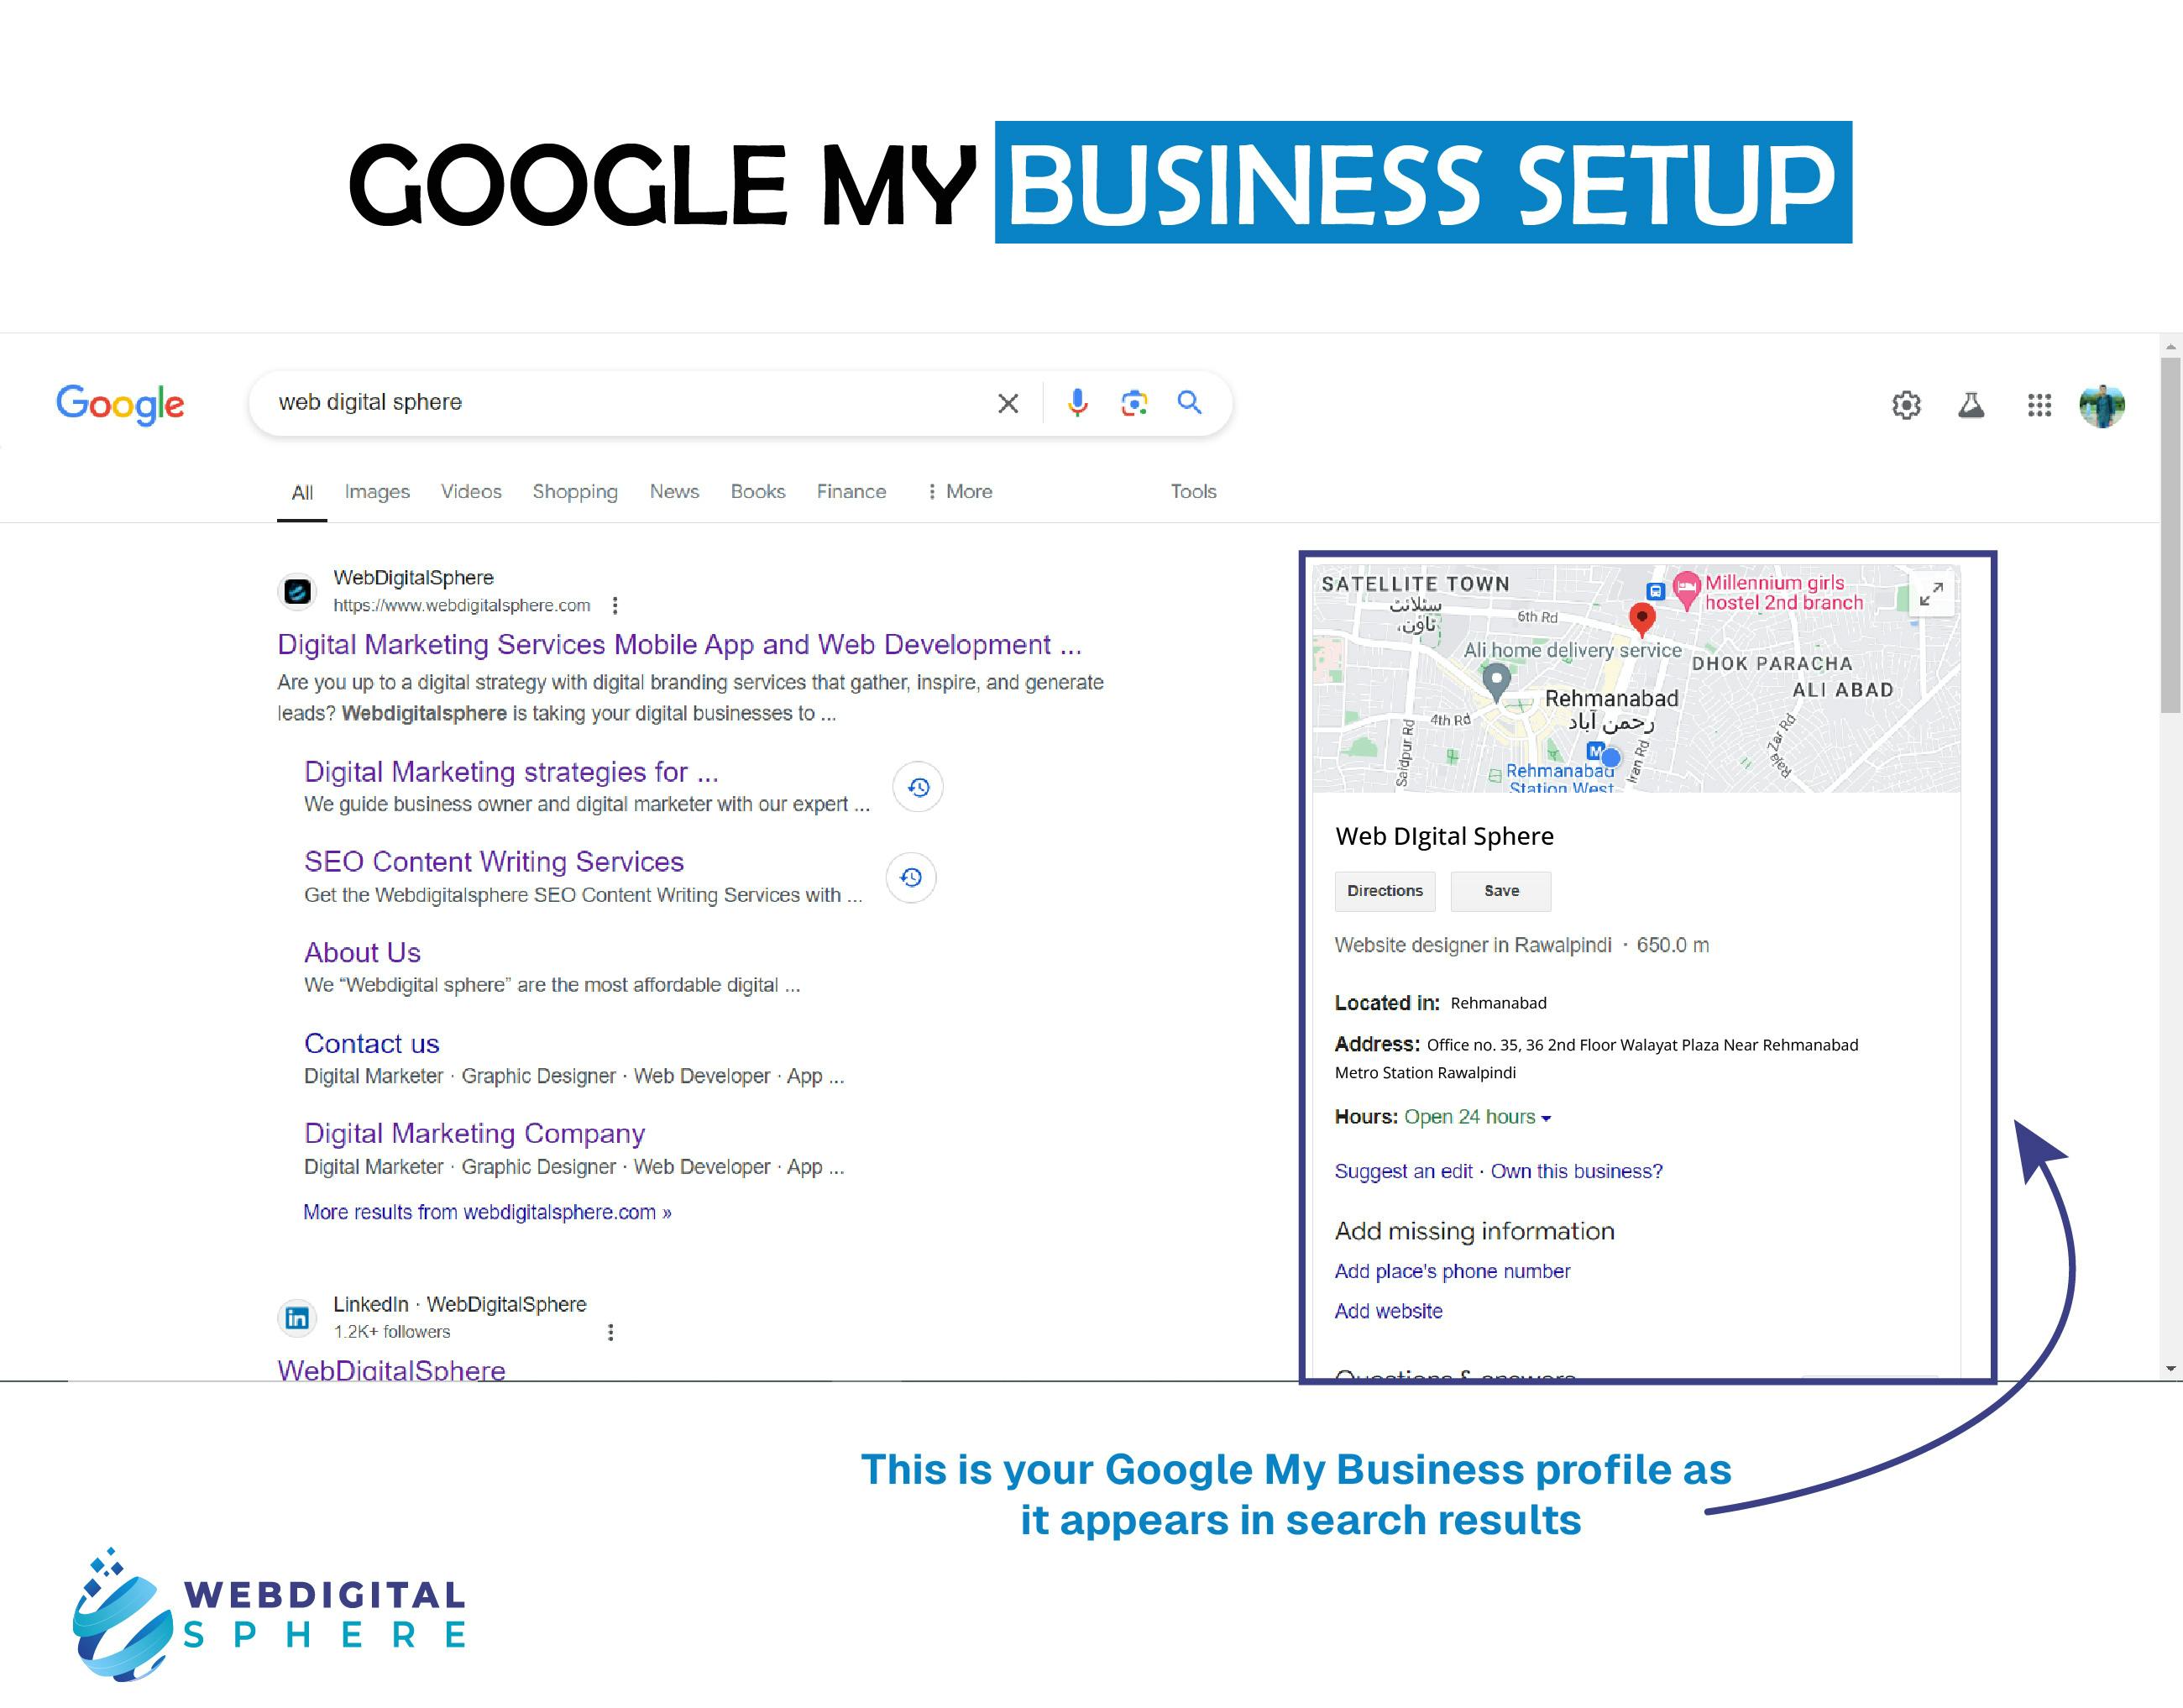Click the scrollbar up arrow
The image size is (2183, 1708).
pyautogui.click(x=2170, y=346)
